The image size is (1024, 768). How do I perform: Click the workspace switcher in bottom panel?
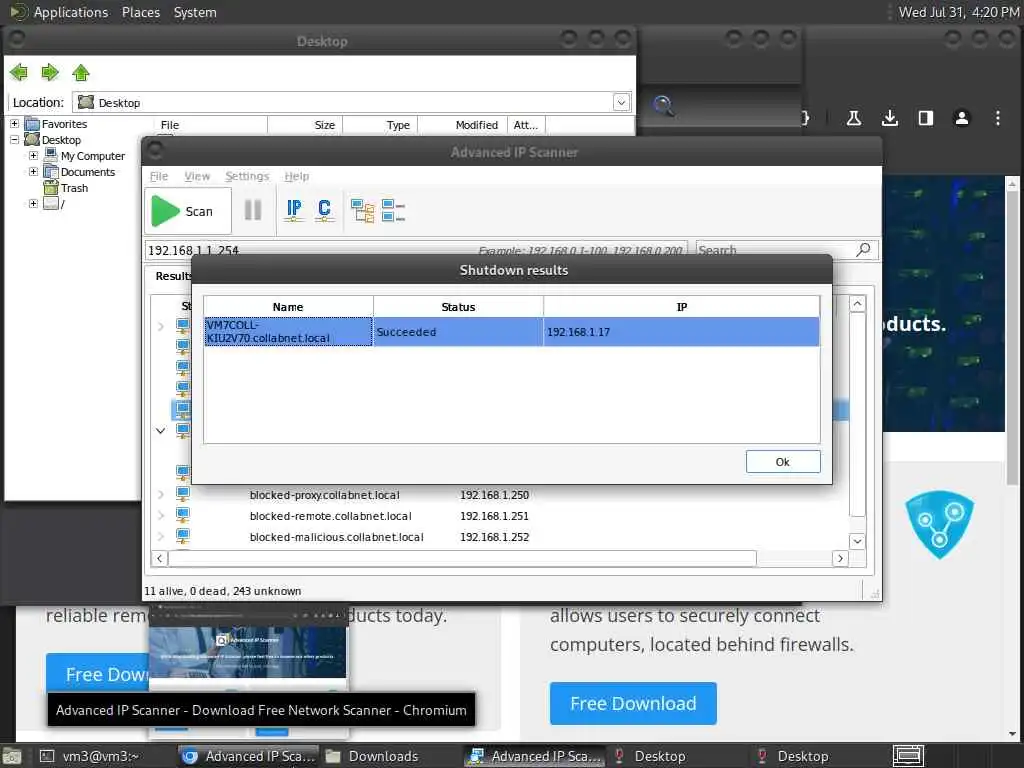pyautogui.click(x=908, y=756)
